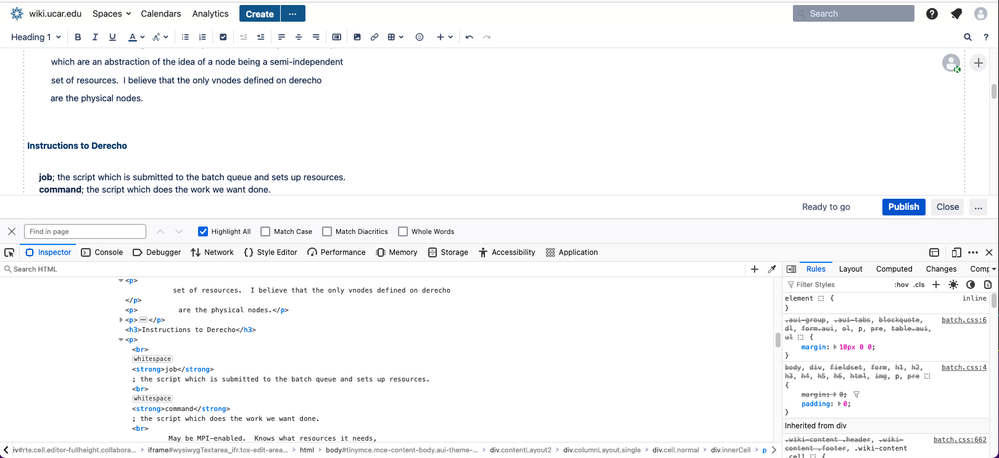999x458 pixels.
Task: Expand the padding property value
Action: [x=839, y=404]
